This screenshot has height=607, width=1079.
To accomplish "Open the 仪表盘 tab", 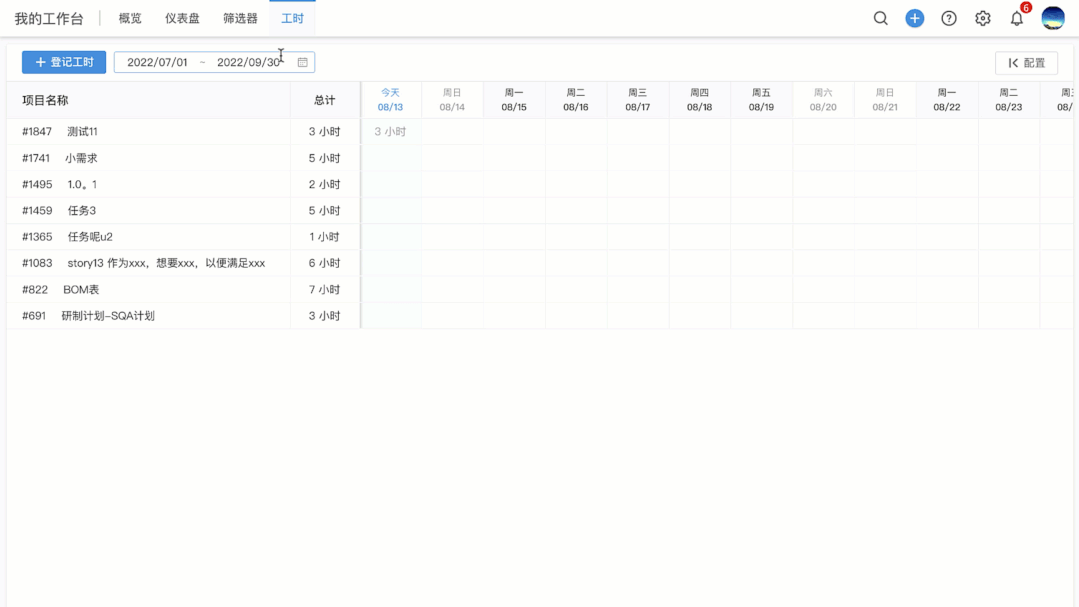I will coord(182,18).
